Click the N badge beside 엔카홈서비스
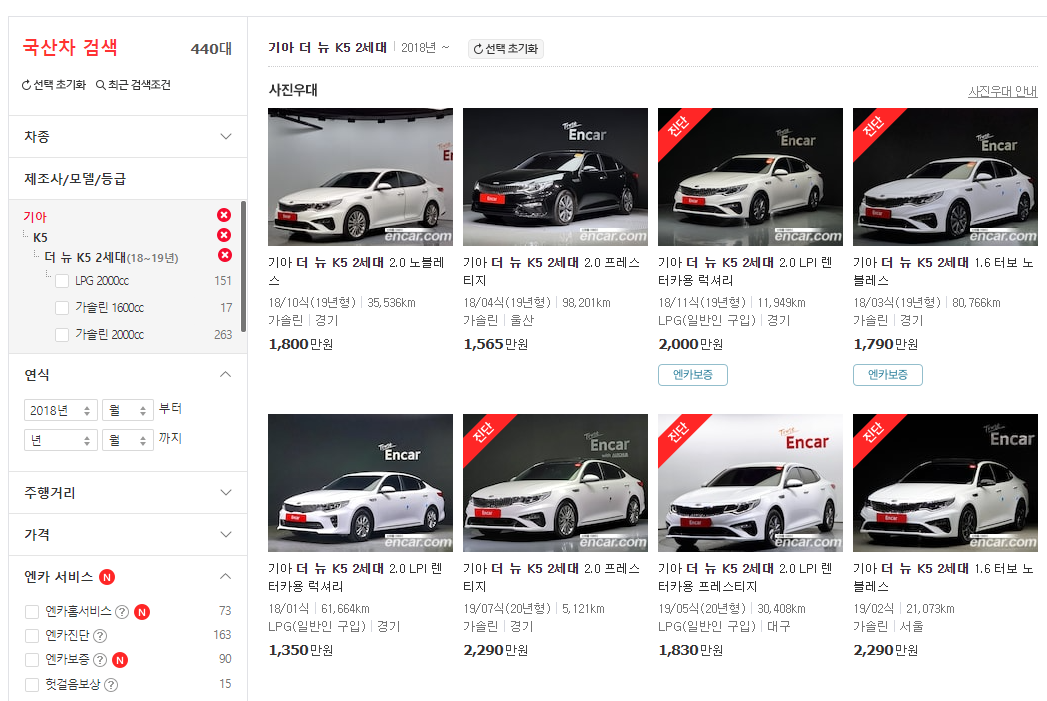The width and height of the screenshot is (1047, 701). (x=142, y=612)
